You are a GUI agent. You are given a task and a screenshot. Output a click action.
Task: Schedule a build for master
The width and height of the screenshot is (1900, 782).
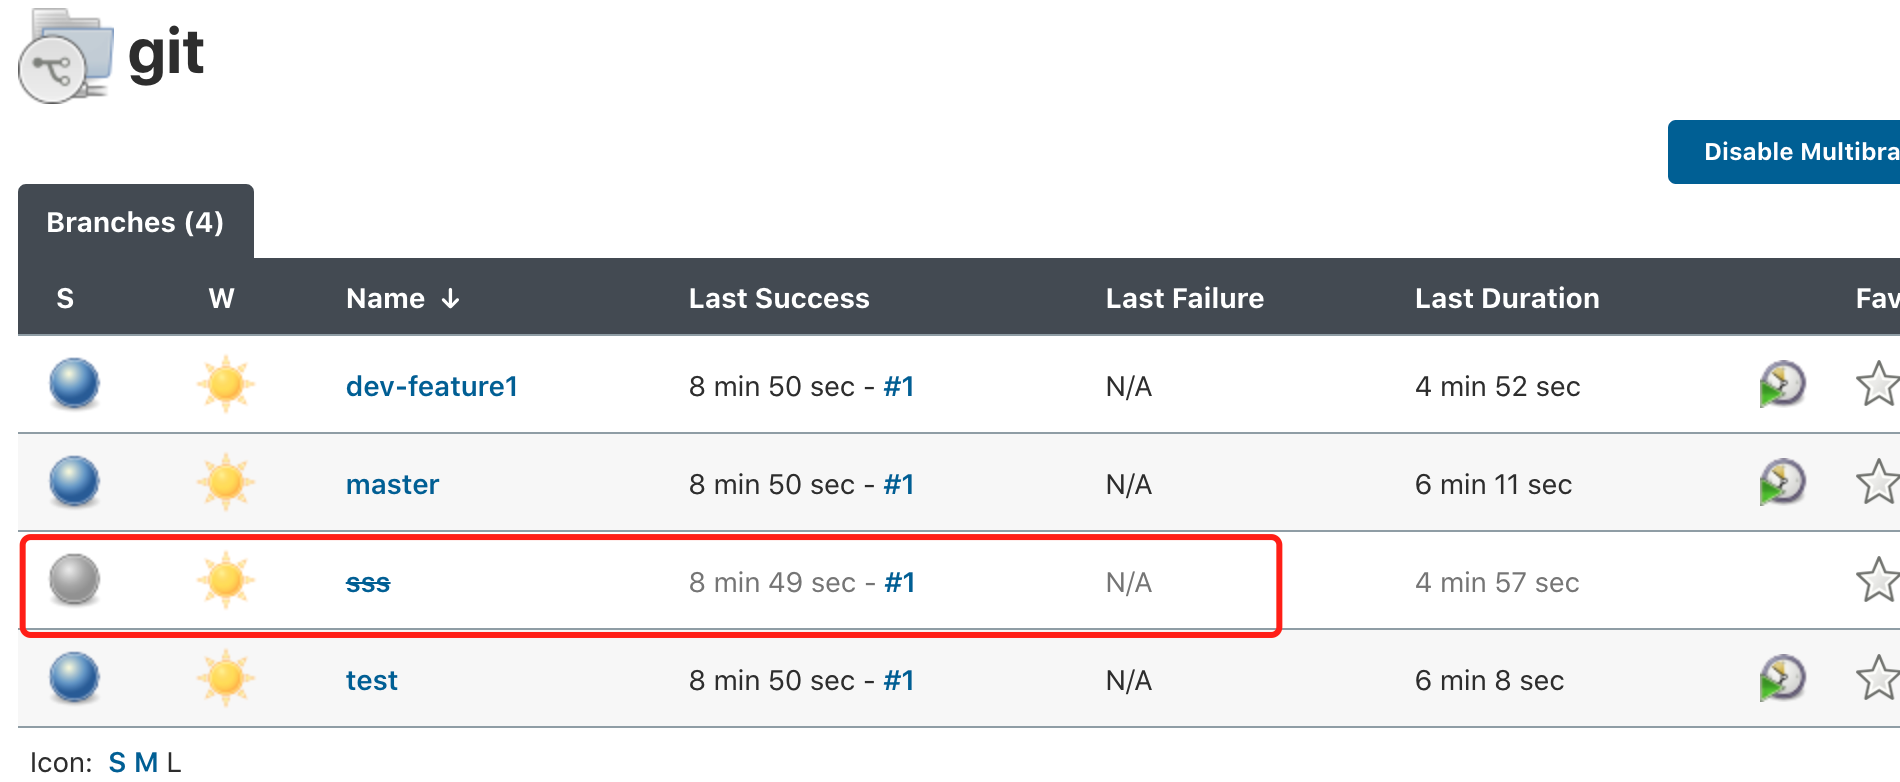(1783, 483)
